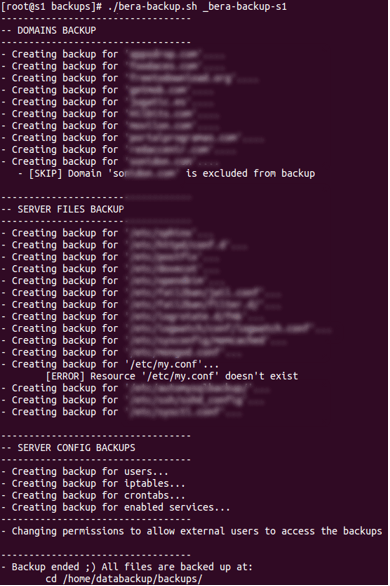Select the DOMAINS BACKUP heading line

[x=49, y=30]
